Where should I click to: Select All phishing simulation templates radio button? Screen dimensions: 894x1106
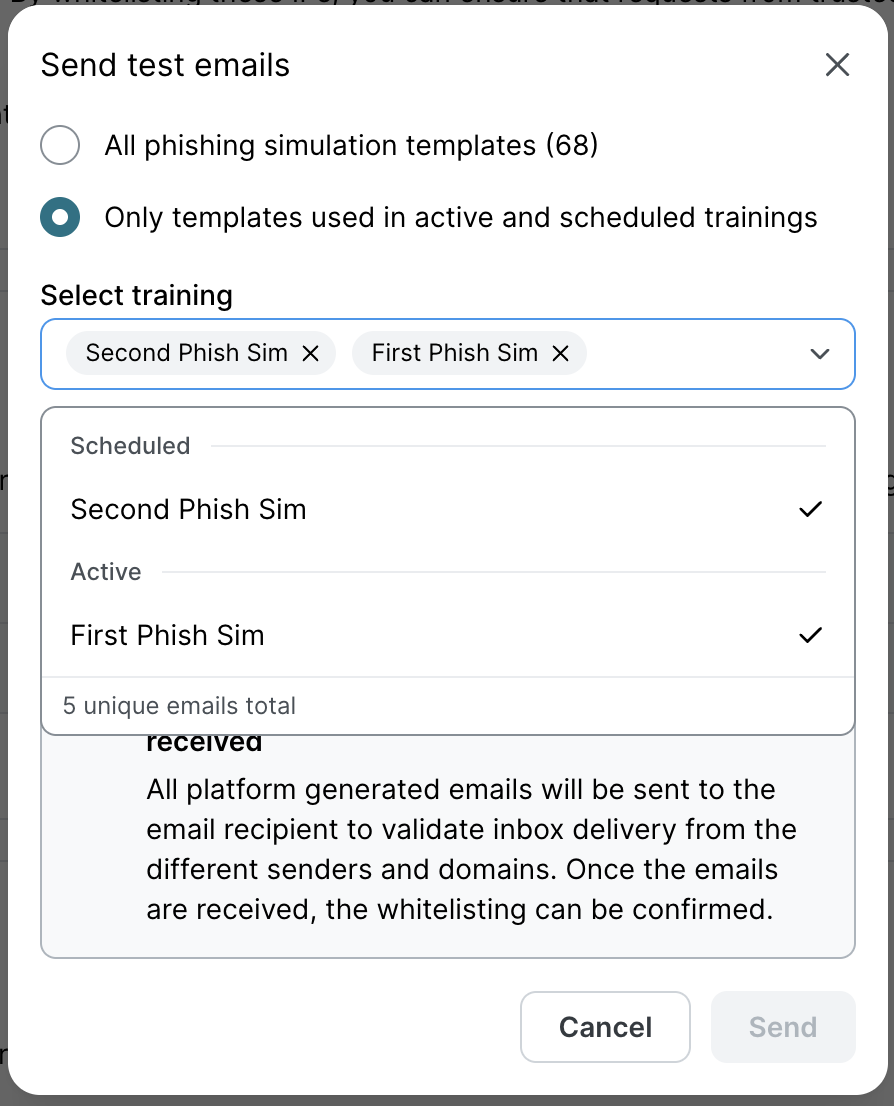pyautogui.click(x=60, y=146)
